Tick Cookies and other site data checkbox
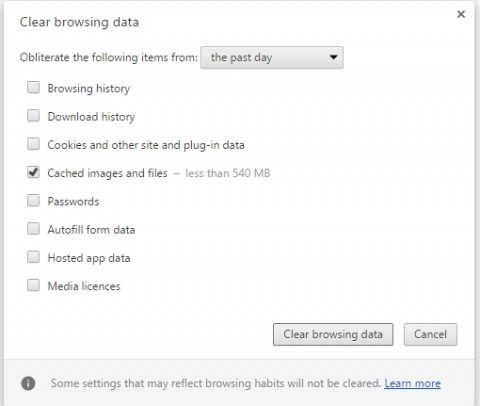Image resolution: width=480 pixels, height=406 pixels. [x=33, y=144]
